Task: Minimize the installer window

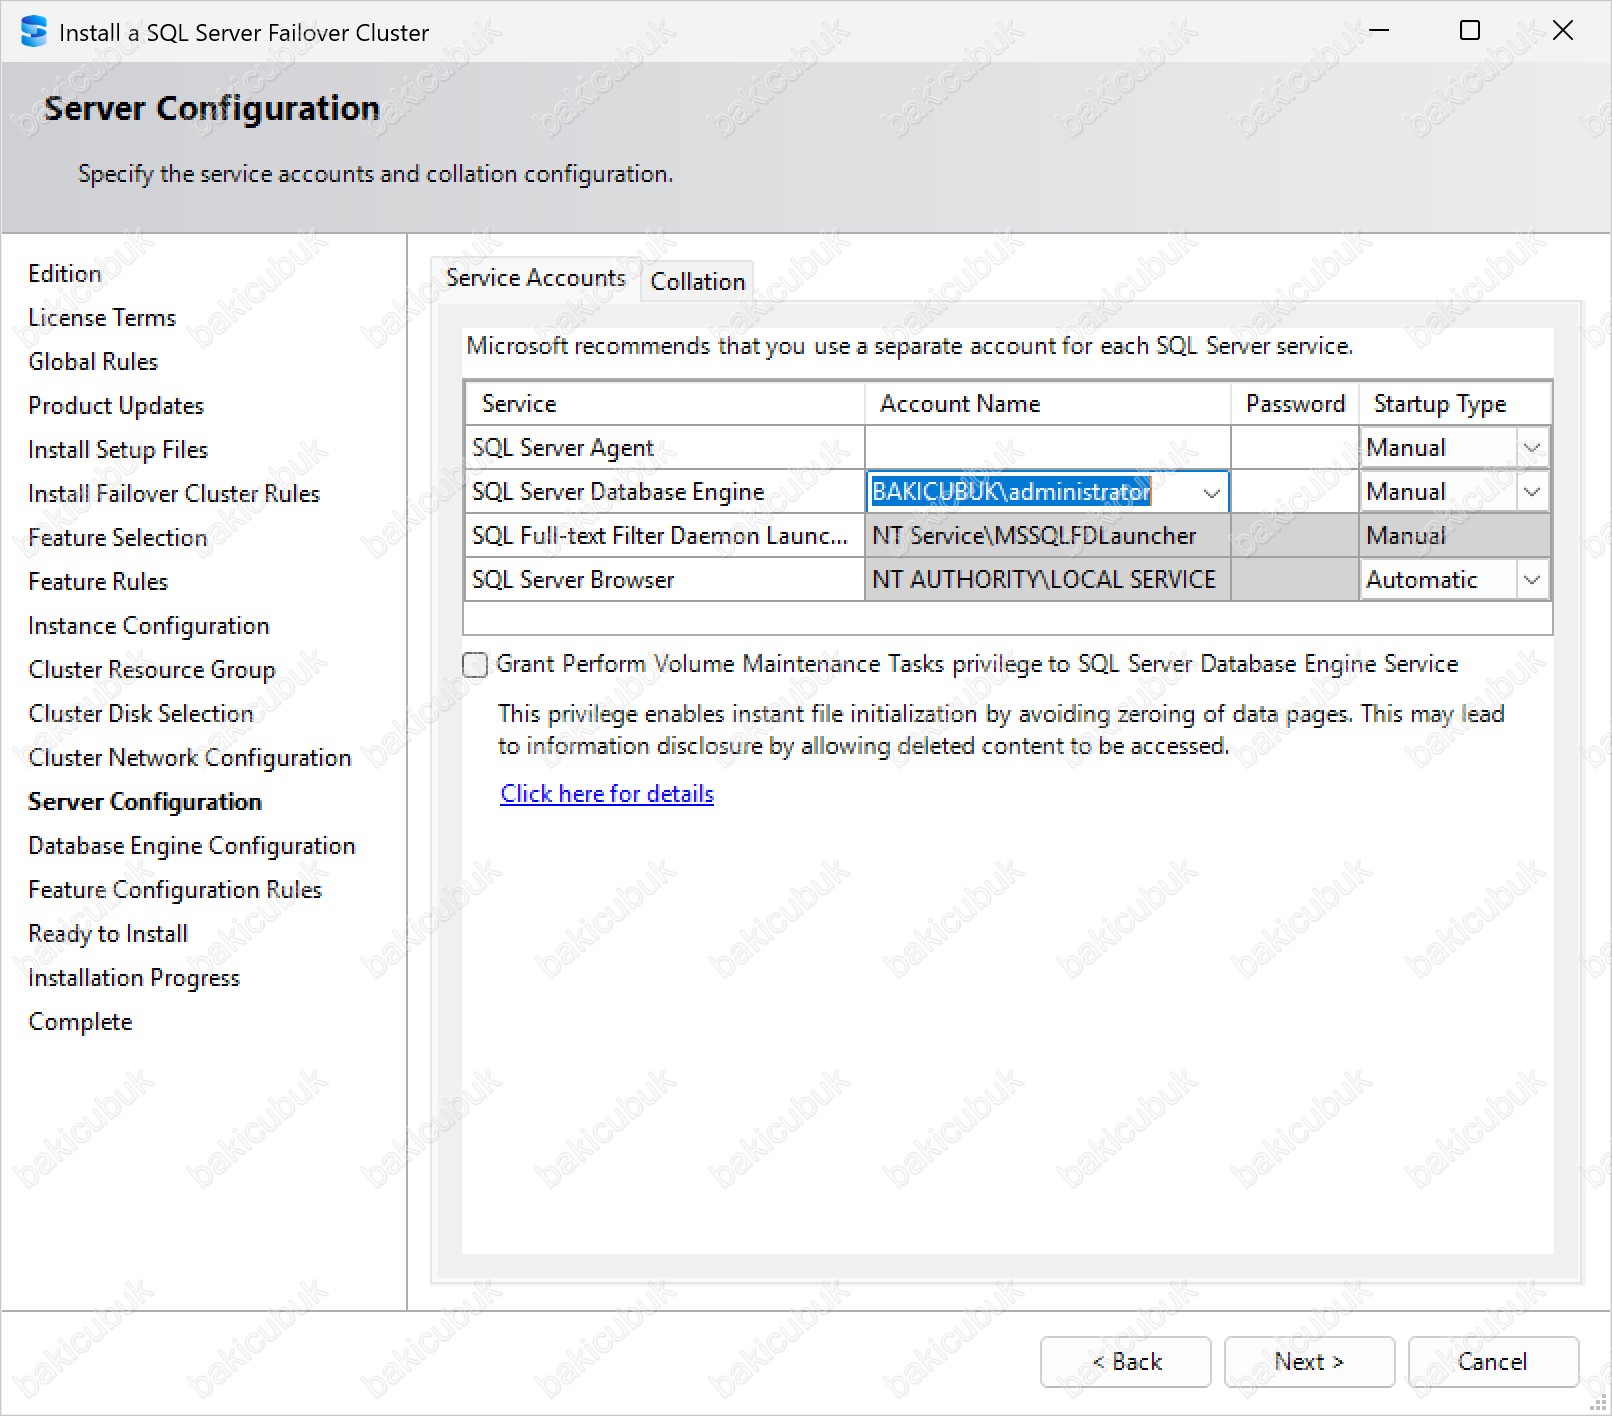Action: pos(1379,31)
